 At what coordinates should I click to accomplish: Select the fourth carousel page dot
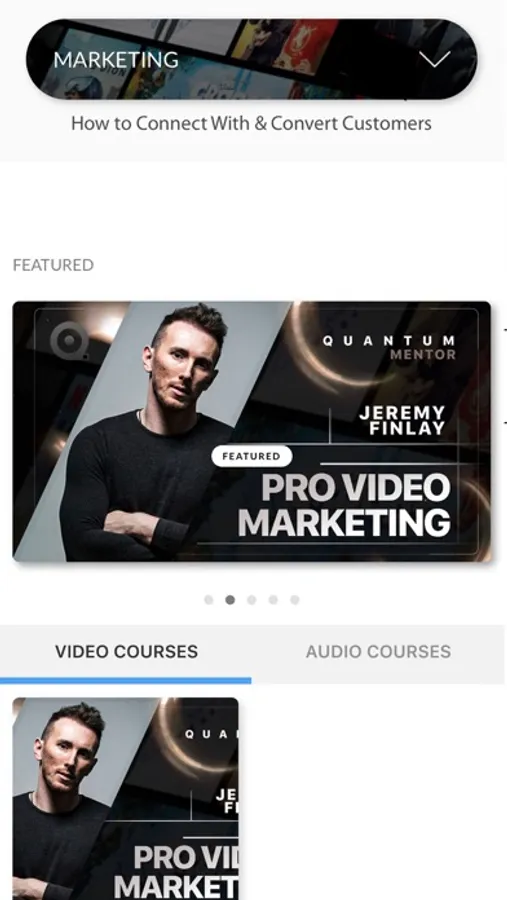[273, 600]
